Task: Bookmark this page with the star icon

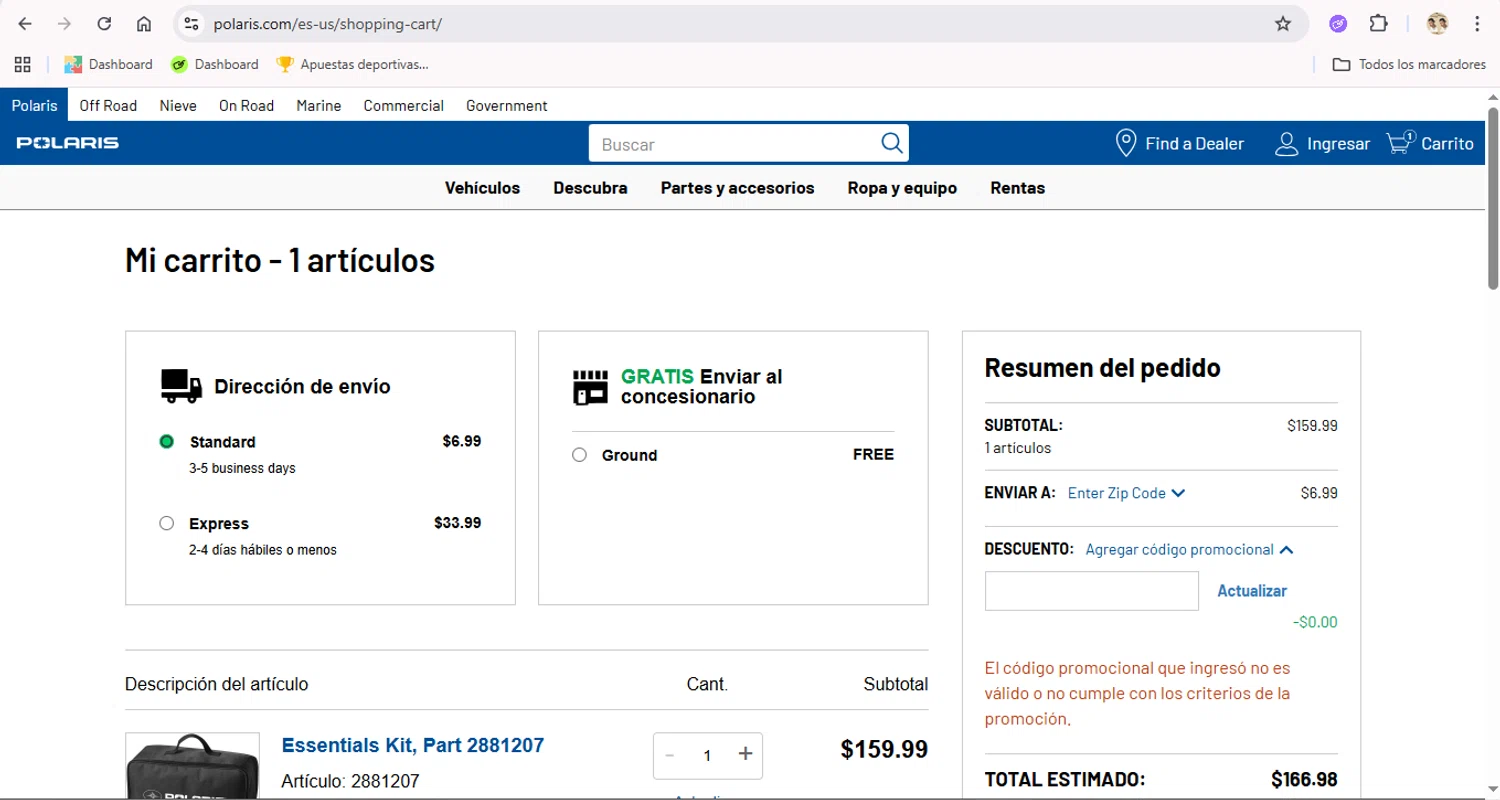Action: [x=1283, y=24]
